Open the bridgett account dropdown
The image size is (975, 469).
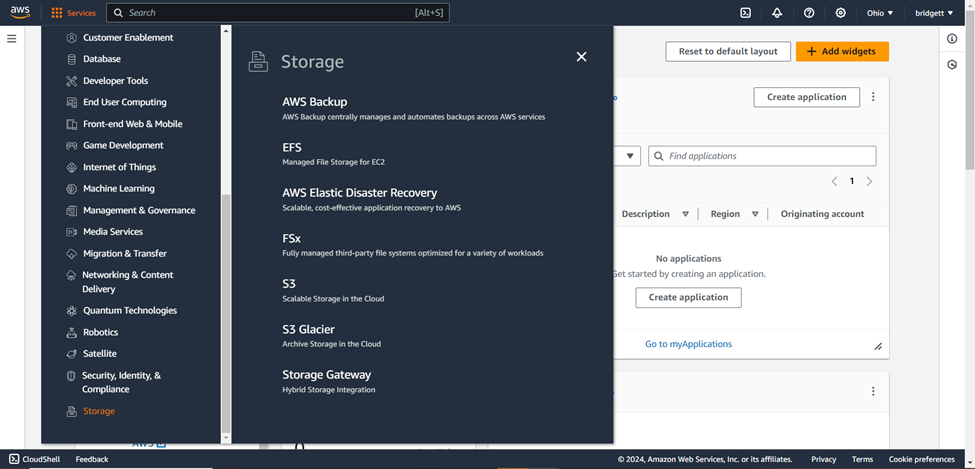[934, 12]
